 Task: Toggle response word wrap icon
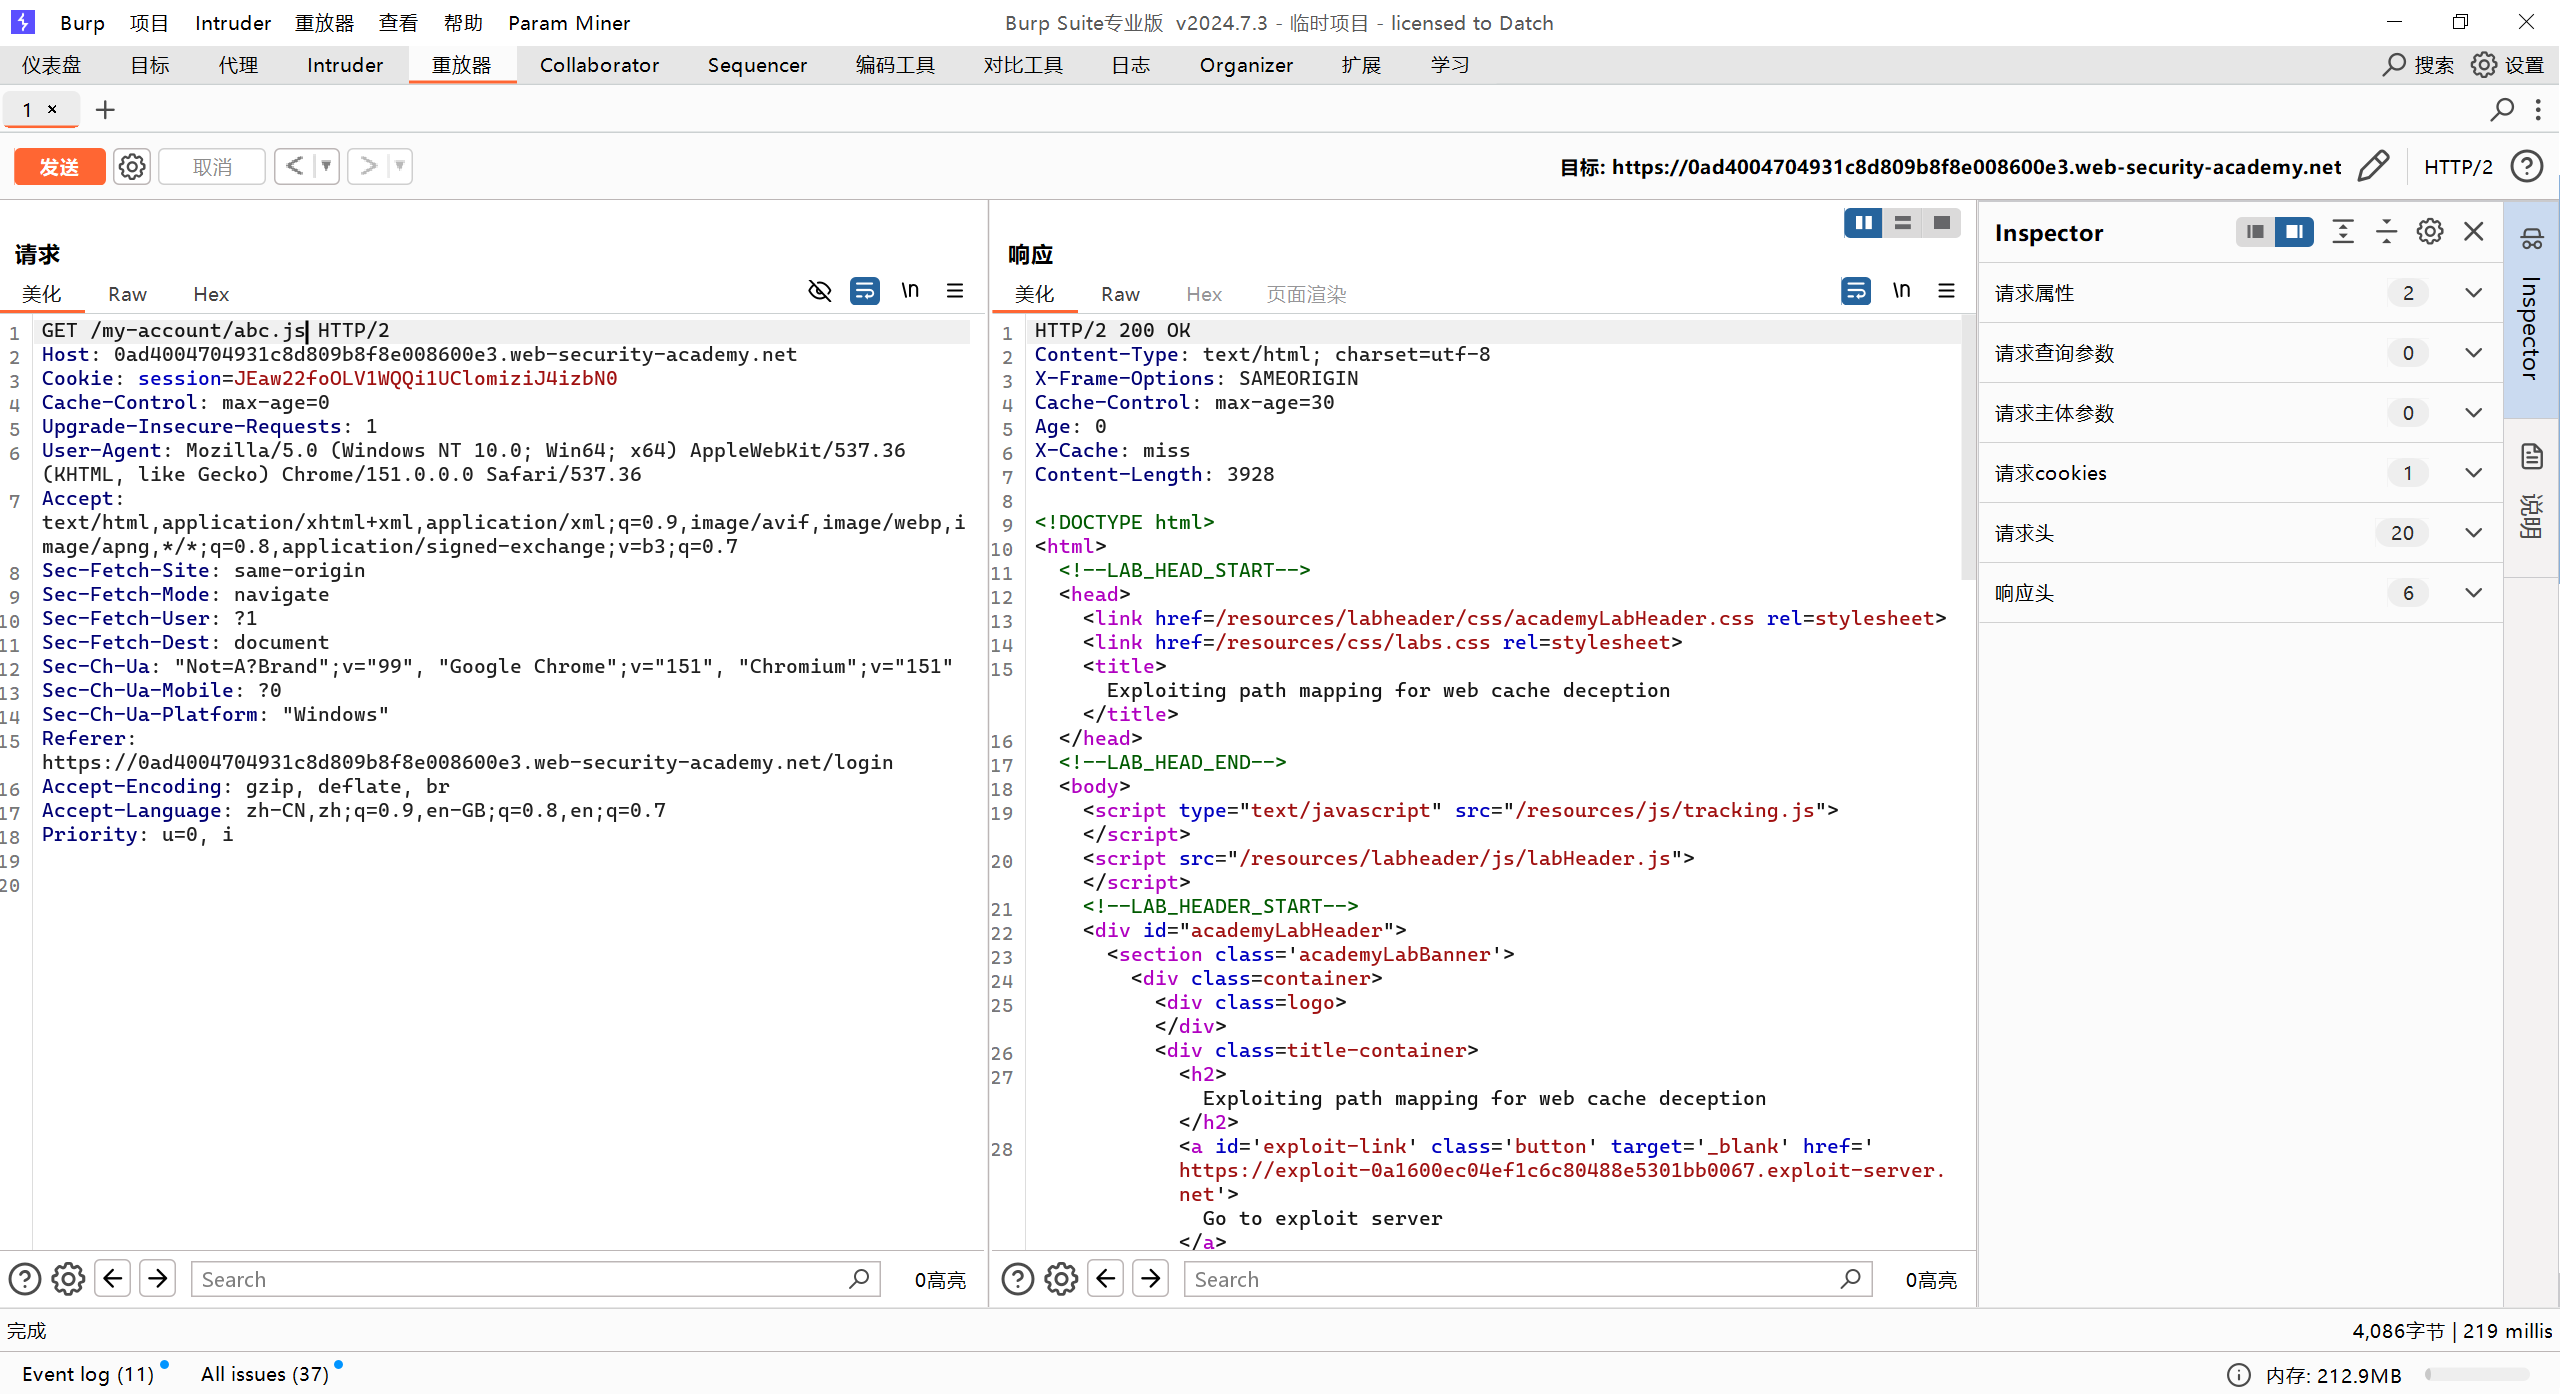tap(1856, 291)
